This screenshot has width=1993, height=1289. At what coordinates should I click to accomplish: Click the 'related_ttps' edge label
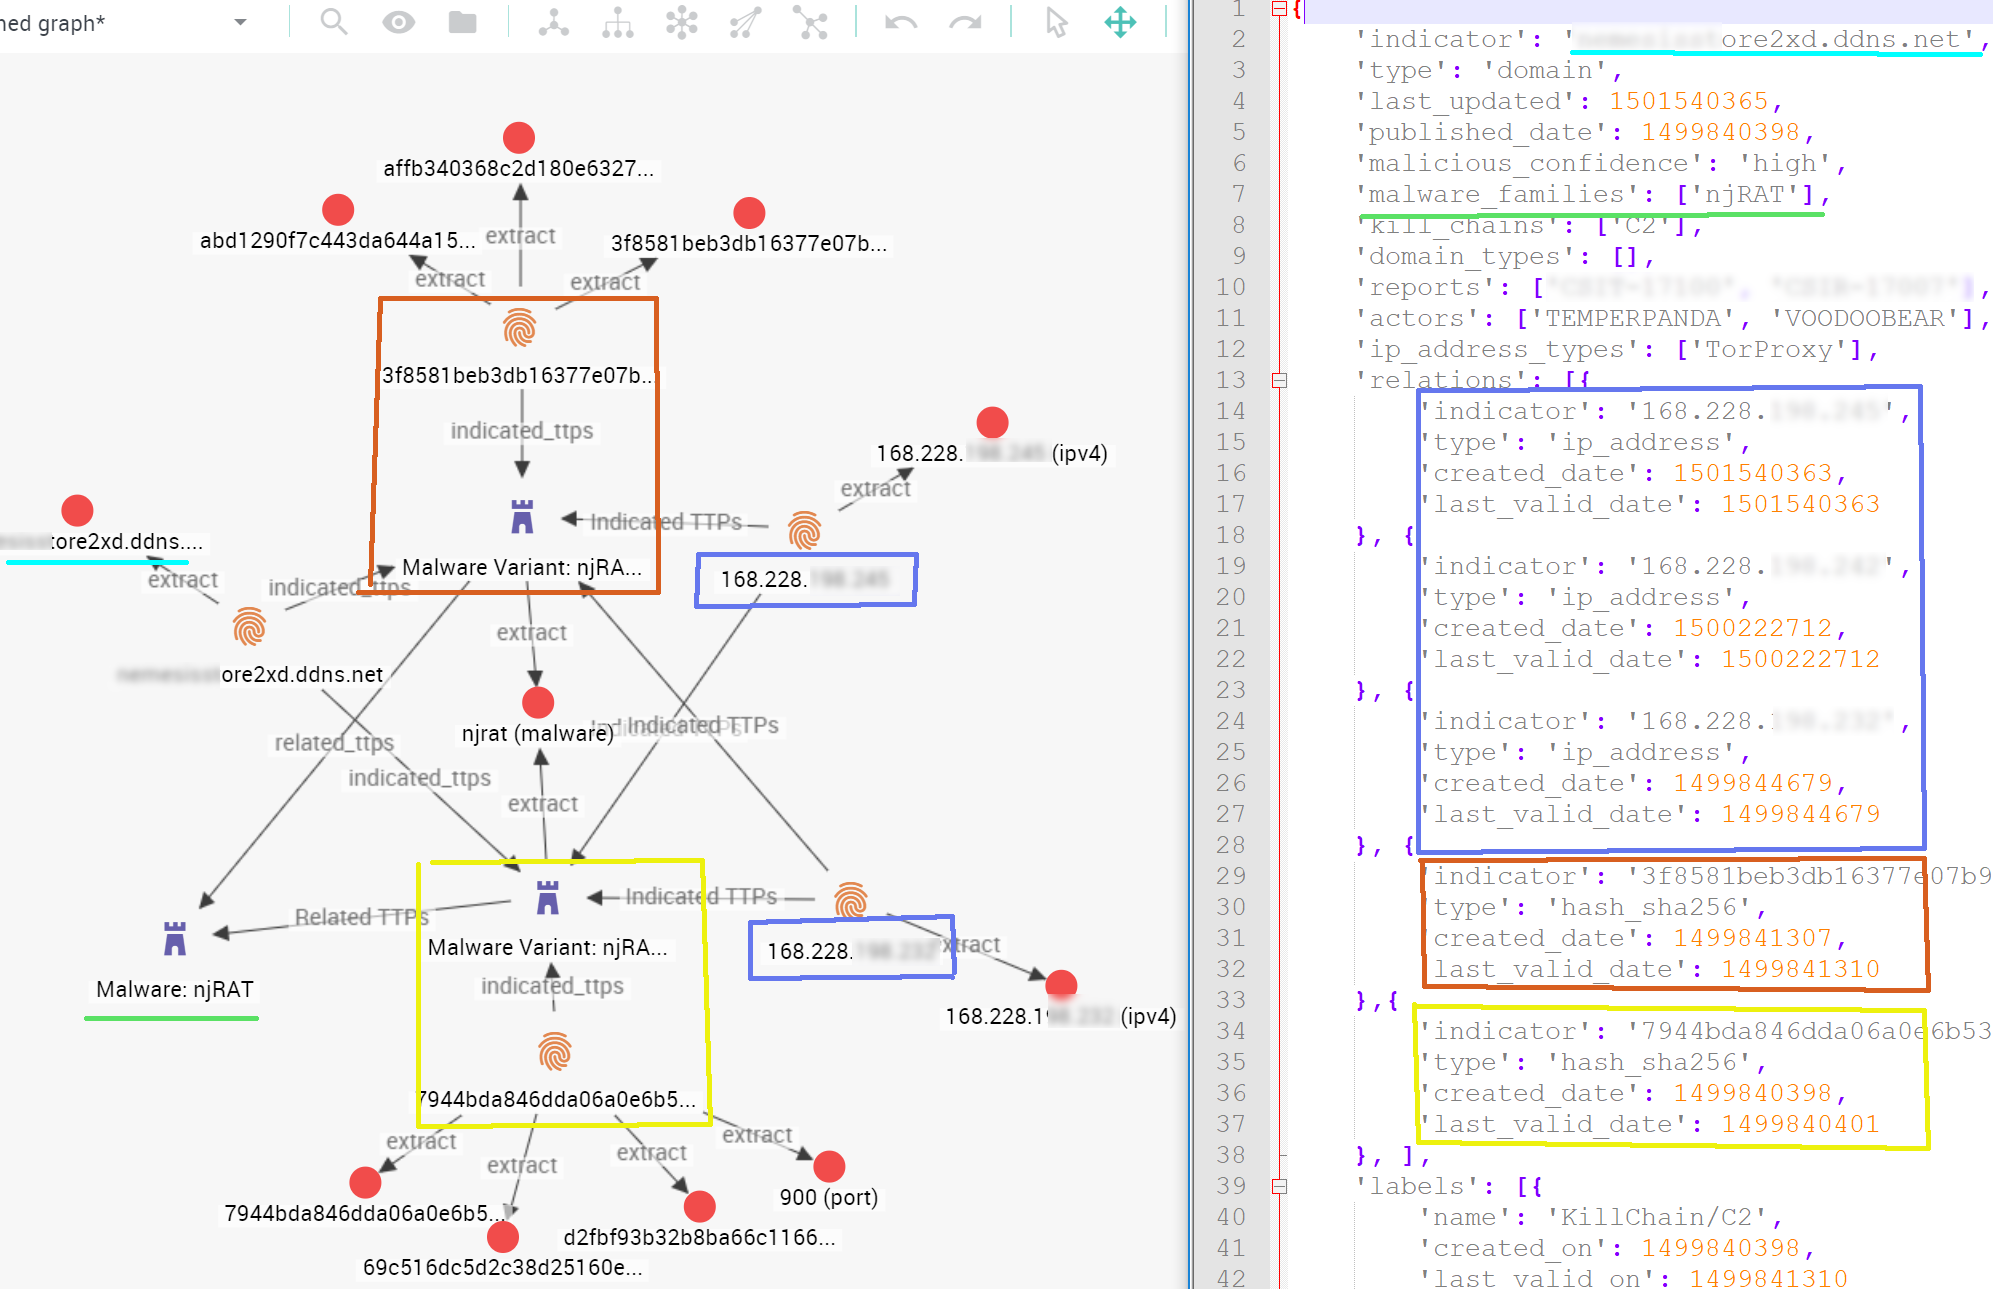tap(334, 743)
